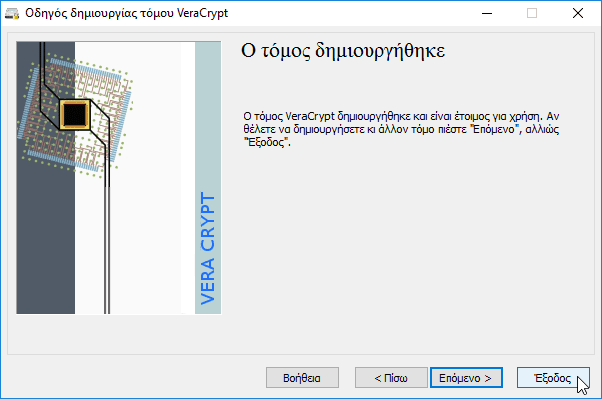The width and height of the screenshot is (602, 399).
Task: Click window title 'Οδηγός δημιουργίας τόμου VeraCrypt'
Action: (x=126, y=13)
